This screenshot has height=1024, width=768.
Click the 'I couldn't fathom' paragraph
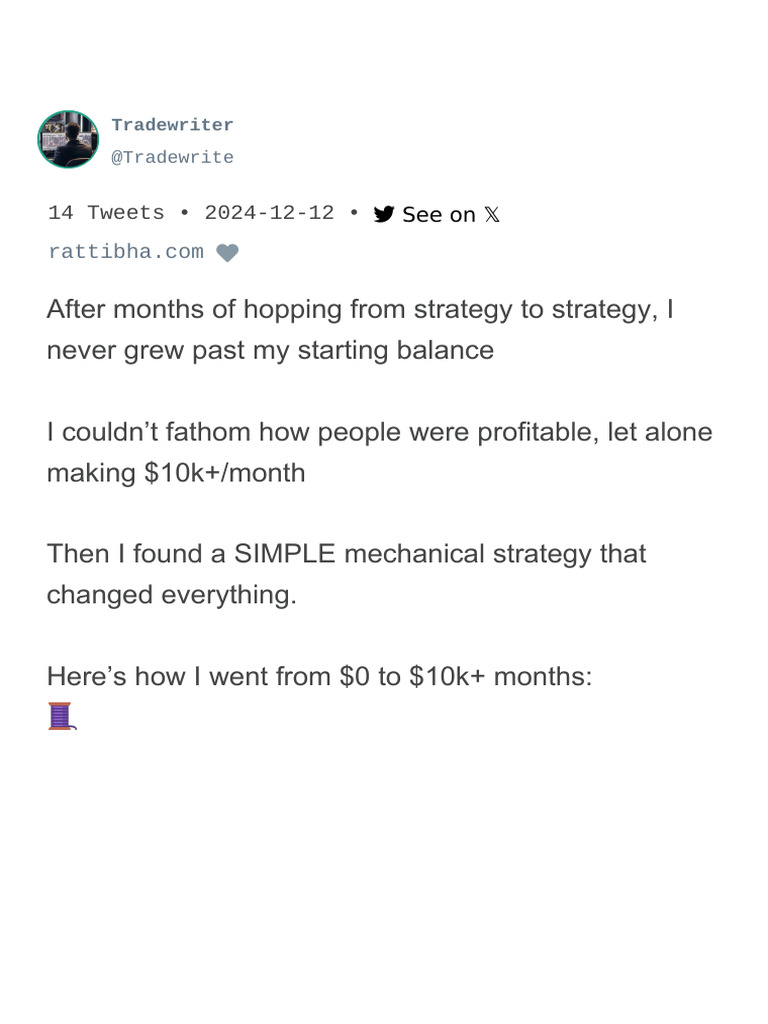pyautogui.click(x=379, y=452)
